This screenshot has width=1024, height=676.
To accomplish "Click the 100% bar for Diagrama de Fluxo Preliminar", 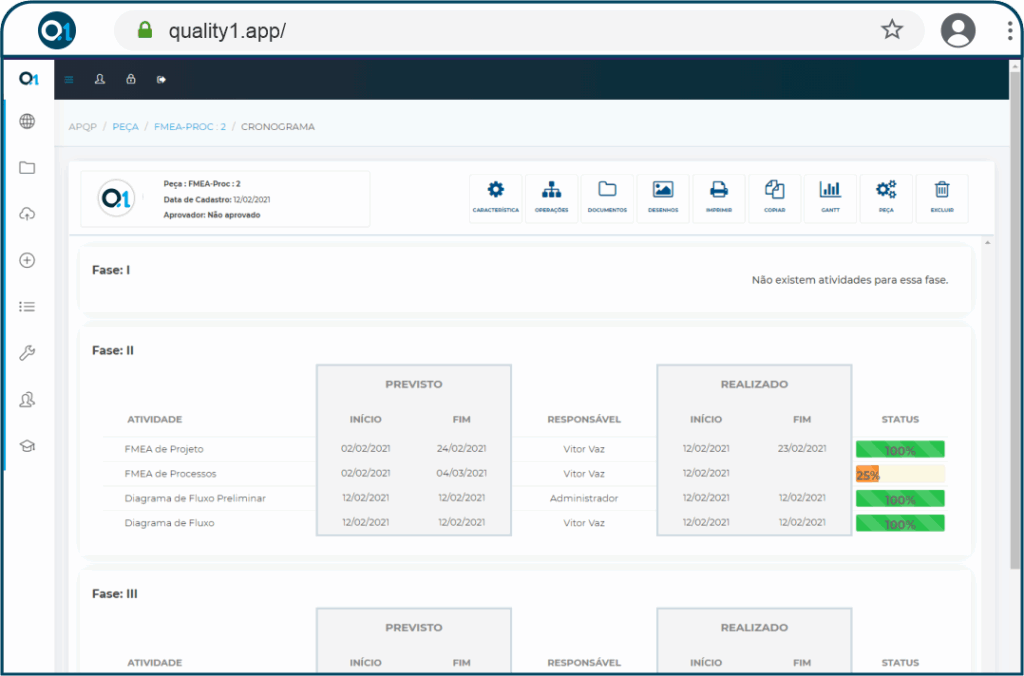I will point(900,499).
